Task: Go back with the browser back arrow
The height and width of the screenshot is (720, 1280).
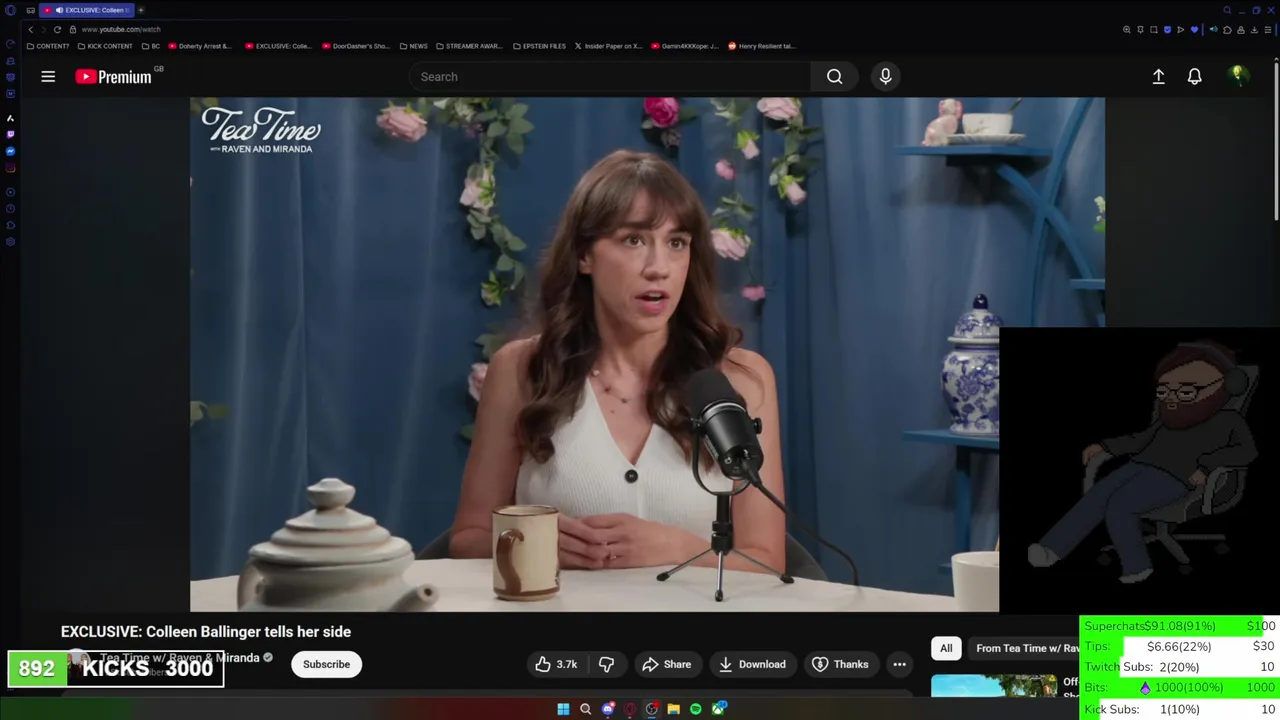Action: pos(30,29)
